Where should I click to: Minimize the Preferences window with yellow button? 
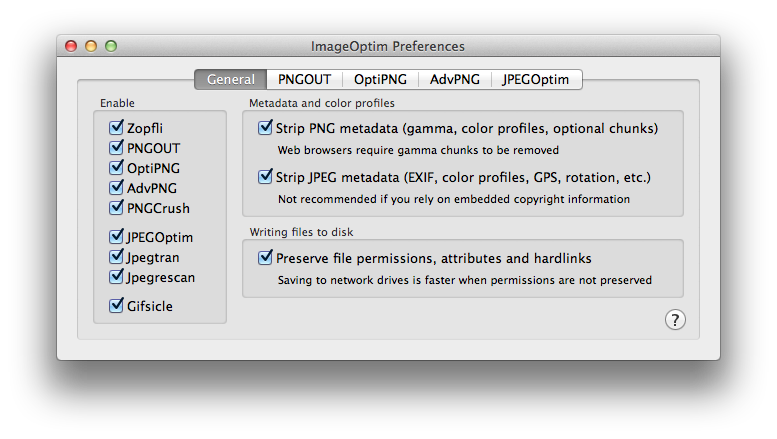(x=91, y=46)
